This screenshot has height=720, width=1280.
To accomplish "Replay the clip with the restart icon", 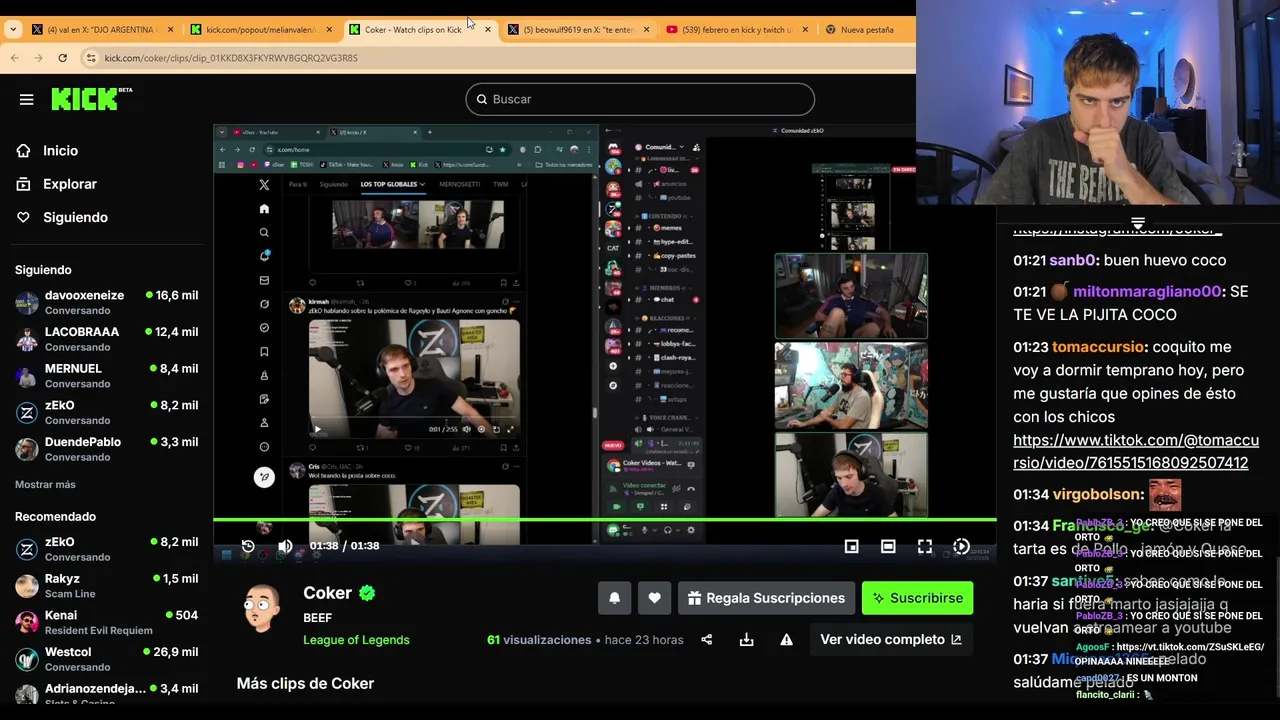I will pyautogui.click(x=248, y=546).
